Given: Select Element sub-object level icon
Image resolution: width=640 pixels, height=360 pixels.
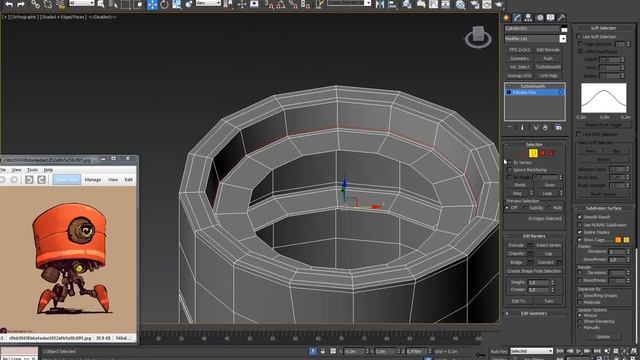Looking at the screenshot, I should (x=551, y=153).
